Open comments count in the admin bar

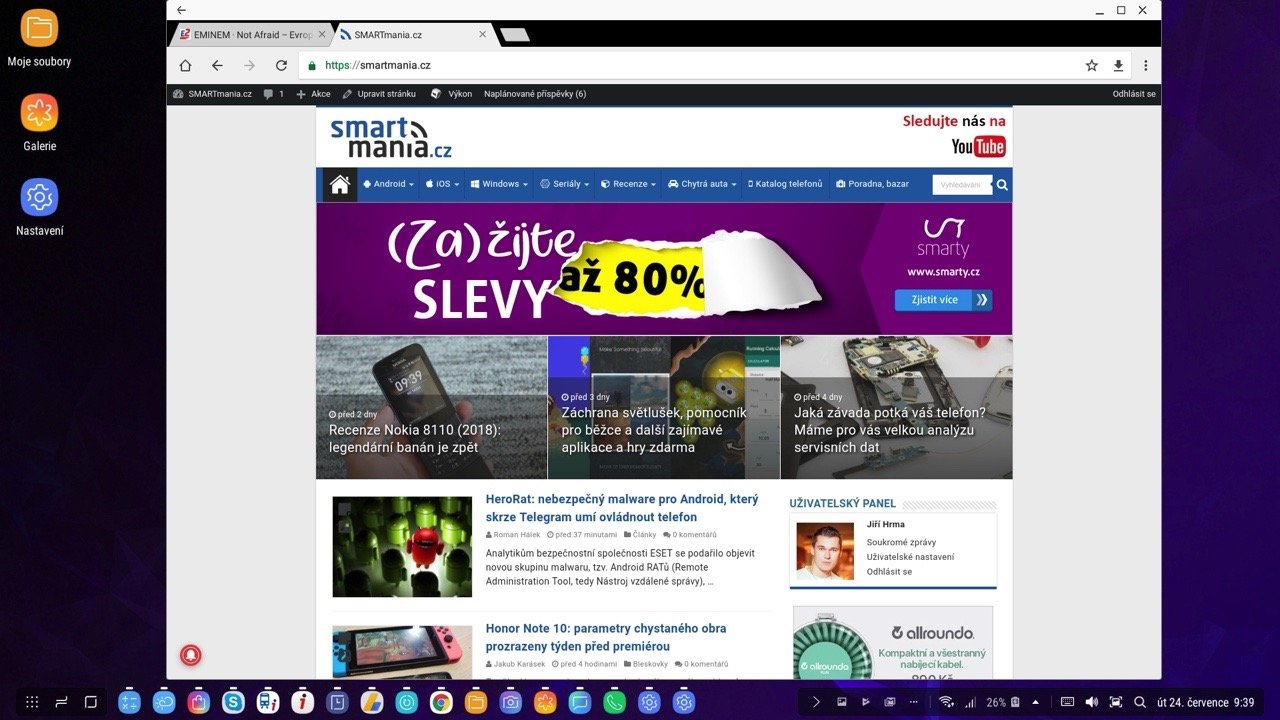274,94
